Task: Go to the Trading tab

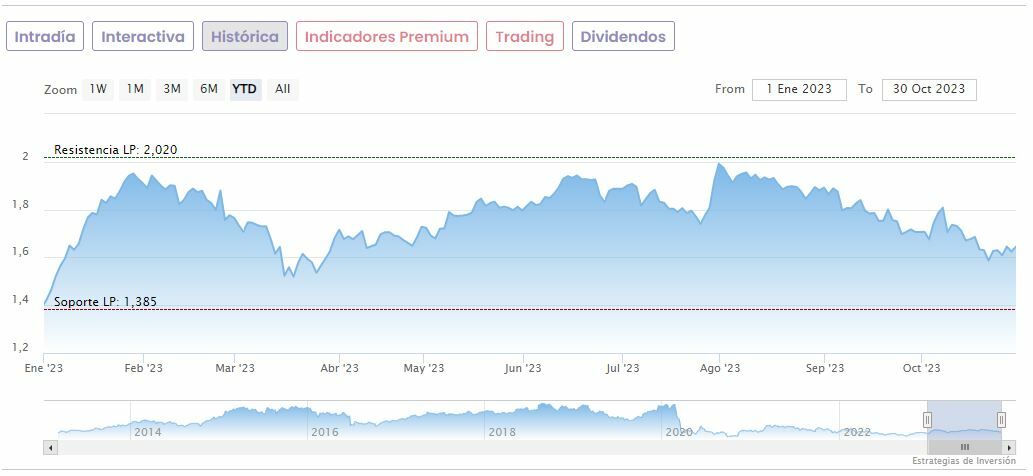Action: tap(524, 37)
